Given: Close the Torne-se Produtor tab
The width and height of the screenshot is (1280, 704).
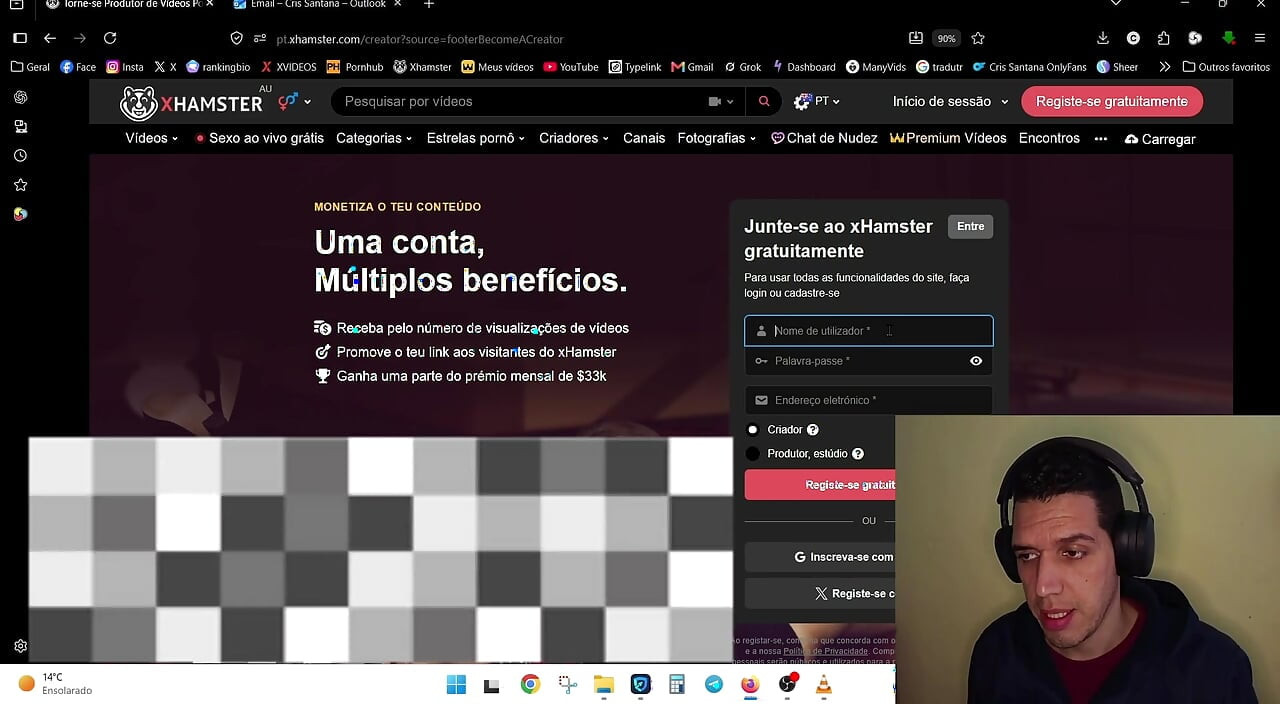Looking at the screenshot, I should (210, 5).
